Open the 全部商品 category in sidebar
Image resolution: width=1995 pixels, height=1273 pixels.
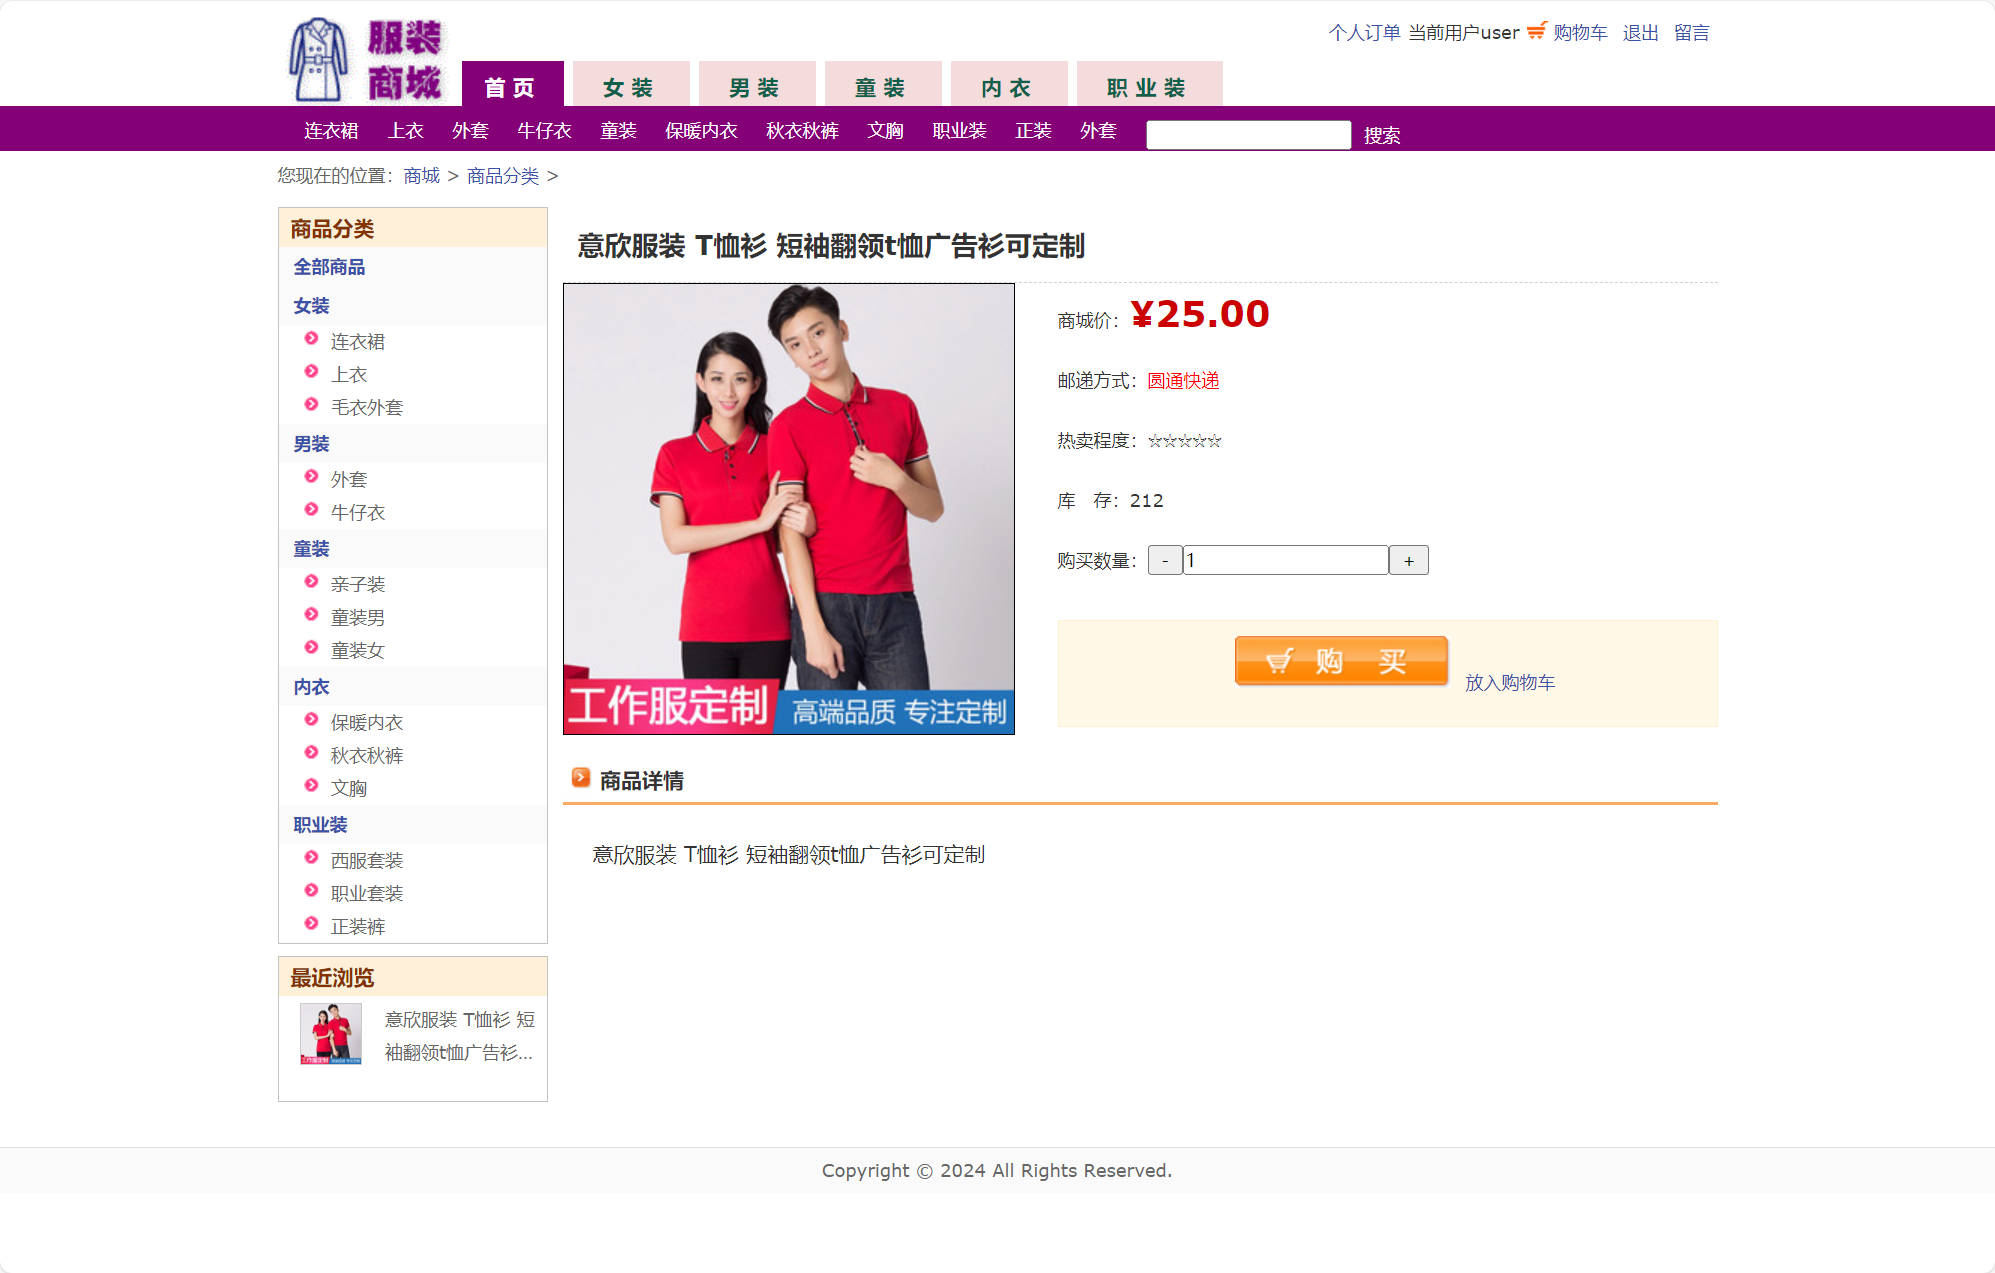point(329,267)
